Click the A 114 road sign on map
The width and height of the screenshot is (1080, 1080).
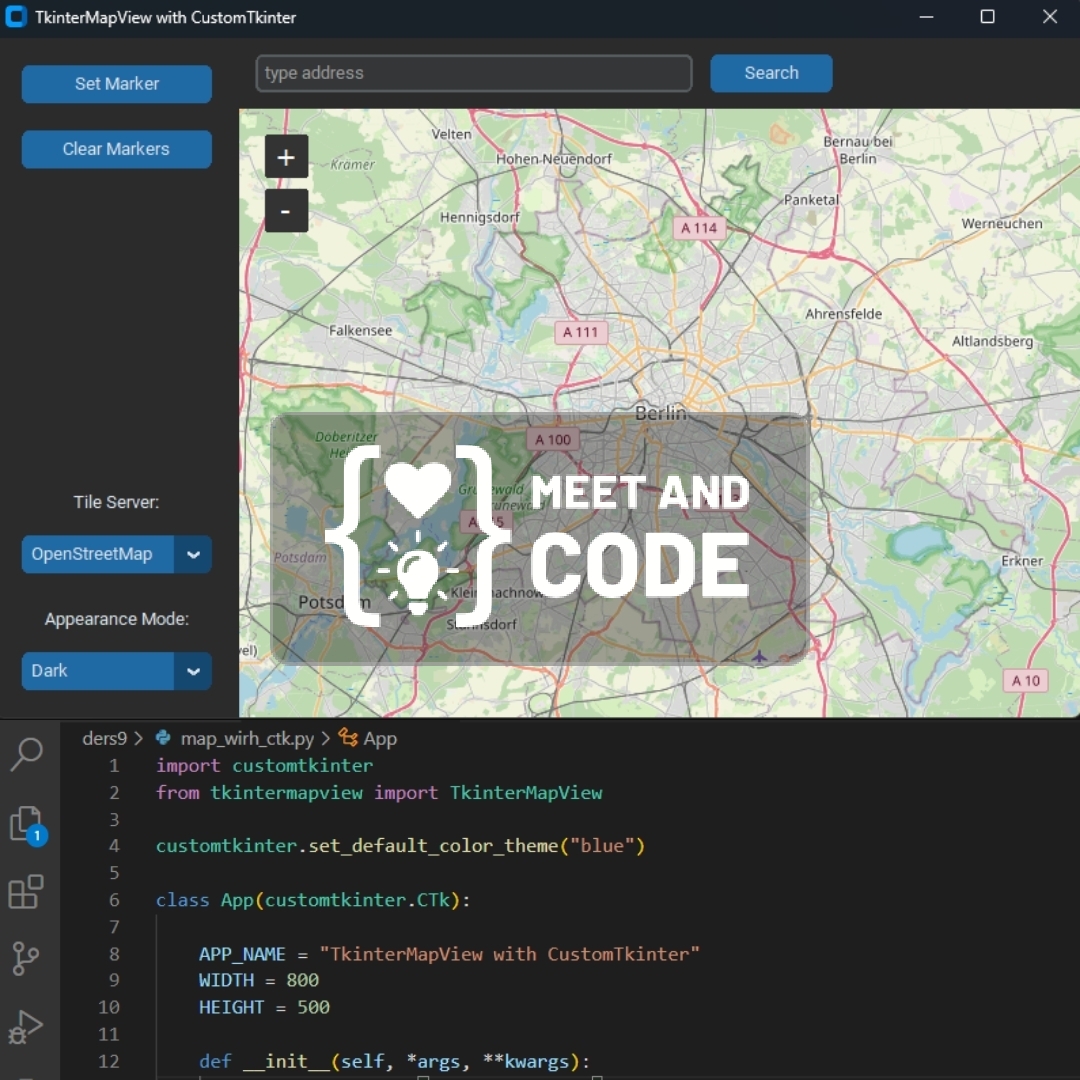tap(698, 228)
